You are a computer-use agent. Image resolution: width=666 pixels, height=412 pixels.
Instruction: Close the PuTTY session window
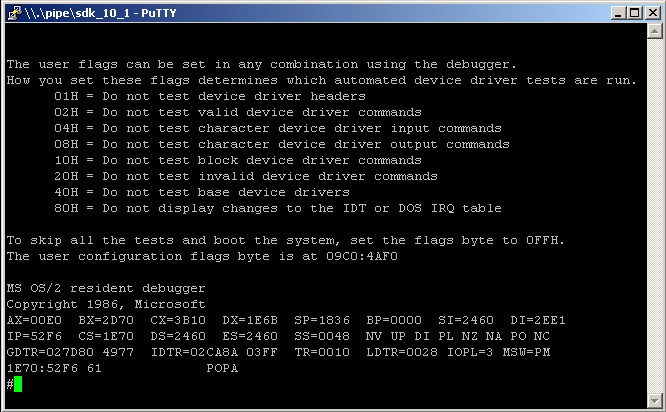[652, 13]
